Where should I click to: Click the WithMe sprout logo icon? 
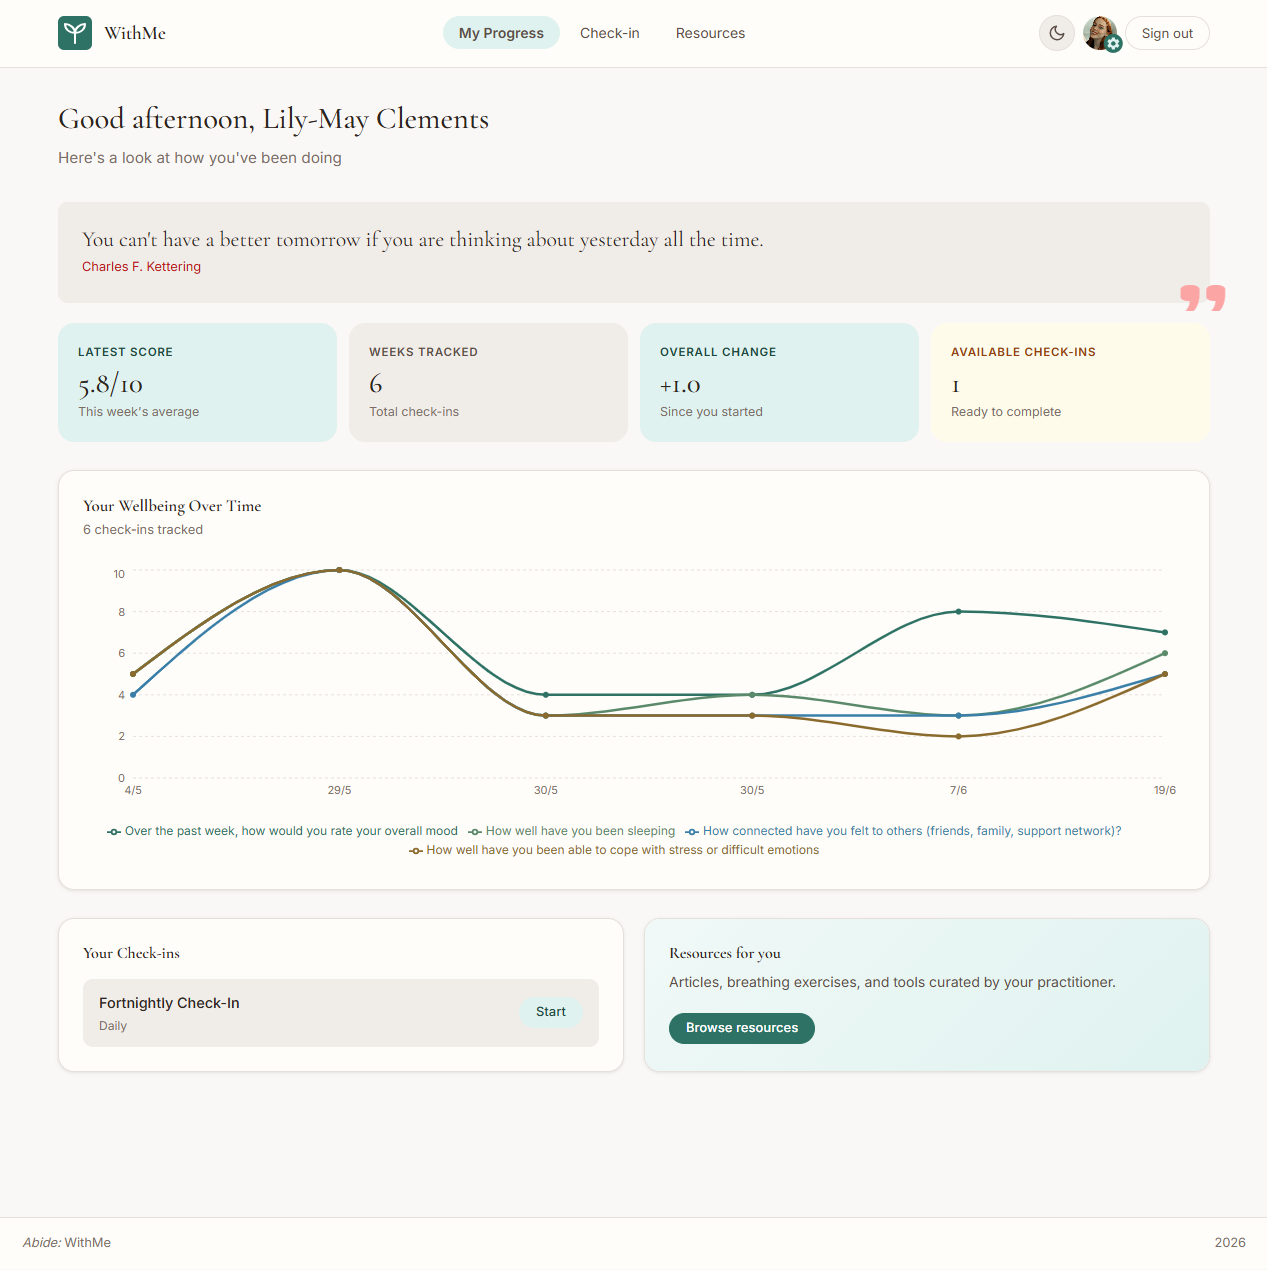(75, 33)
